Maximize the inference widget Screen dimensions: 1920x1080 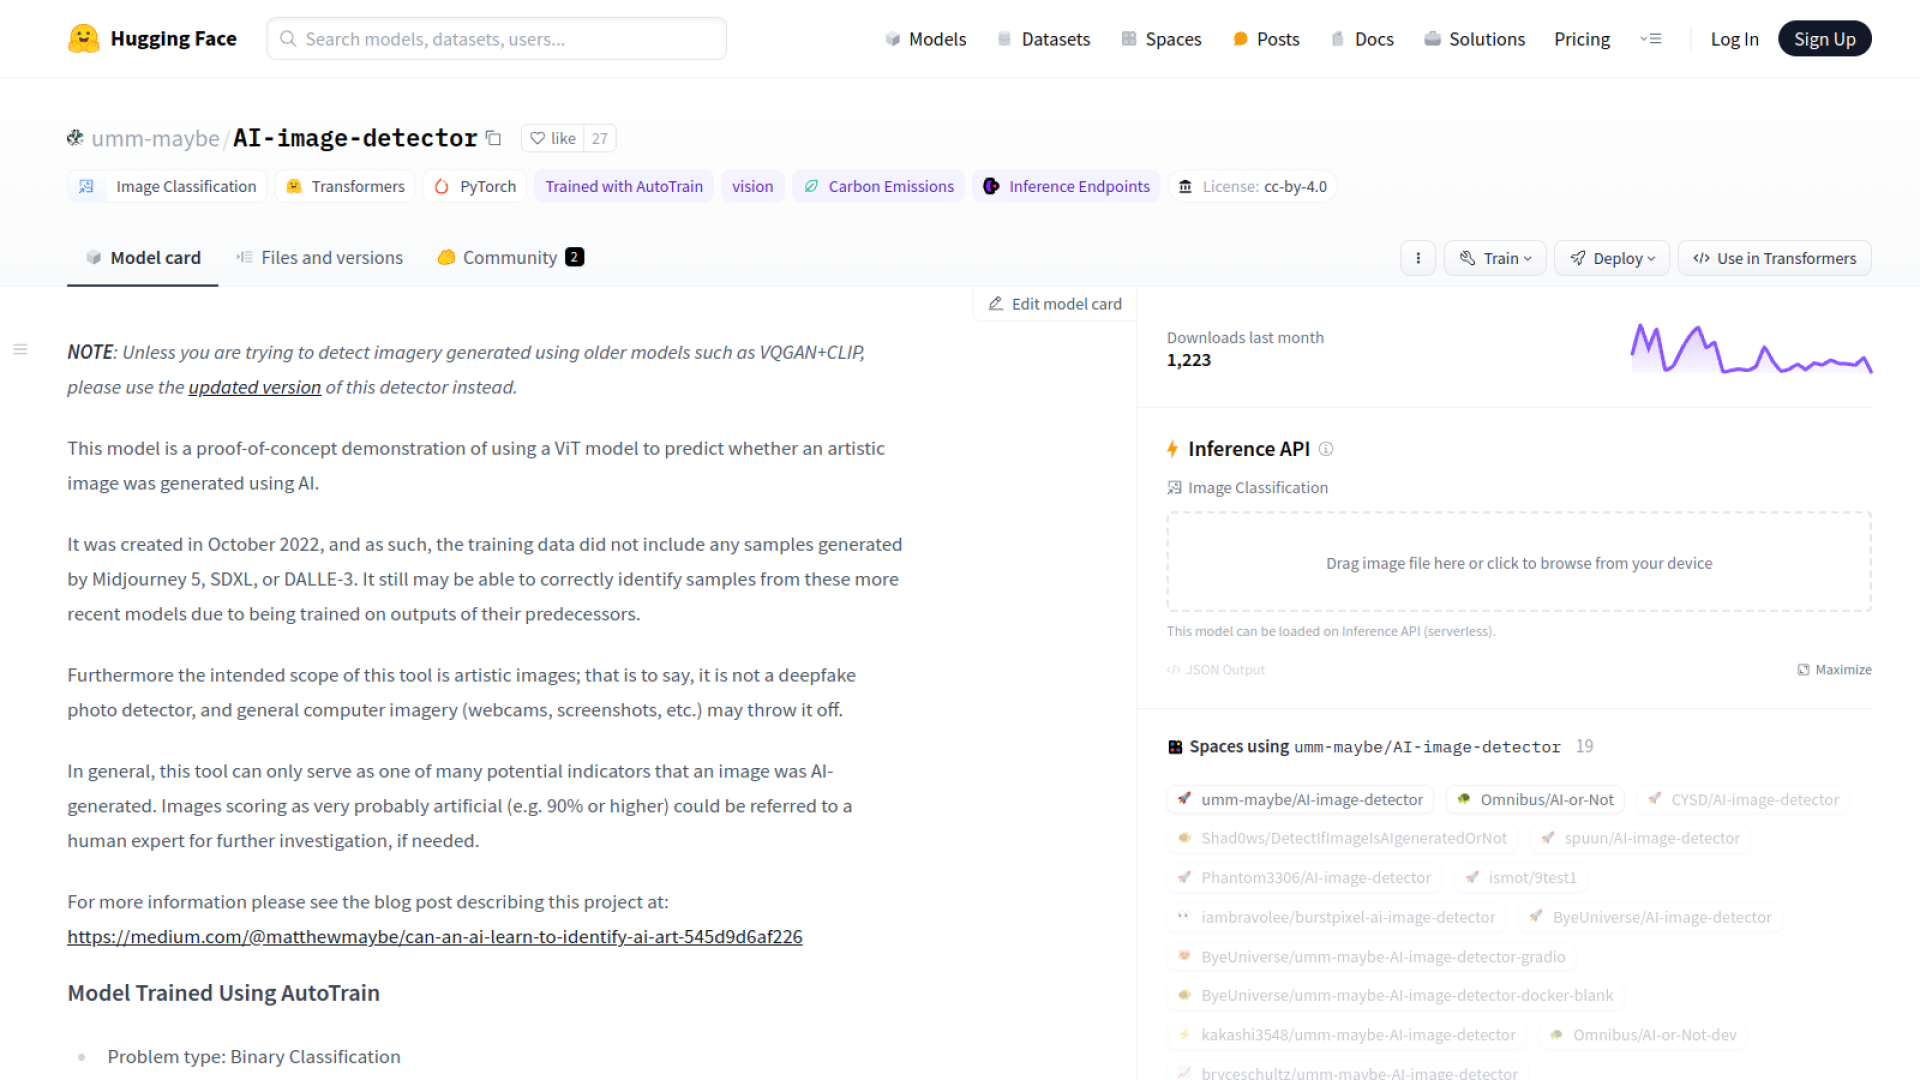tap(1834, 670)
